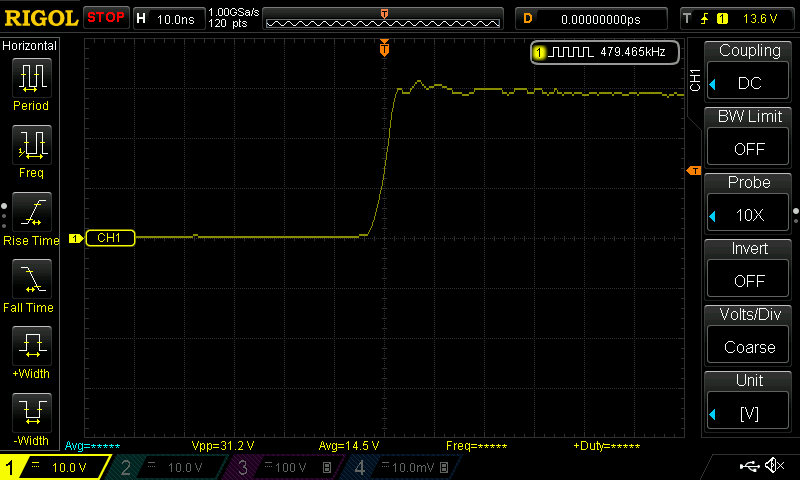The height and width of the screenshot is (480, 800).
Task: Click the RIGOL logo
Action: click(41, 18)
